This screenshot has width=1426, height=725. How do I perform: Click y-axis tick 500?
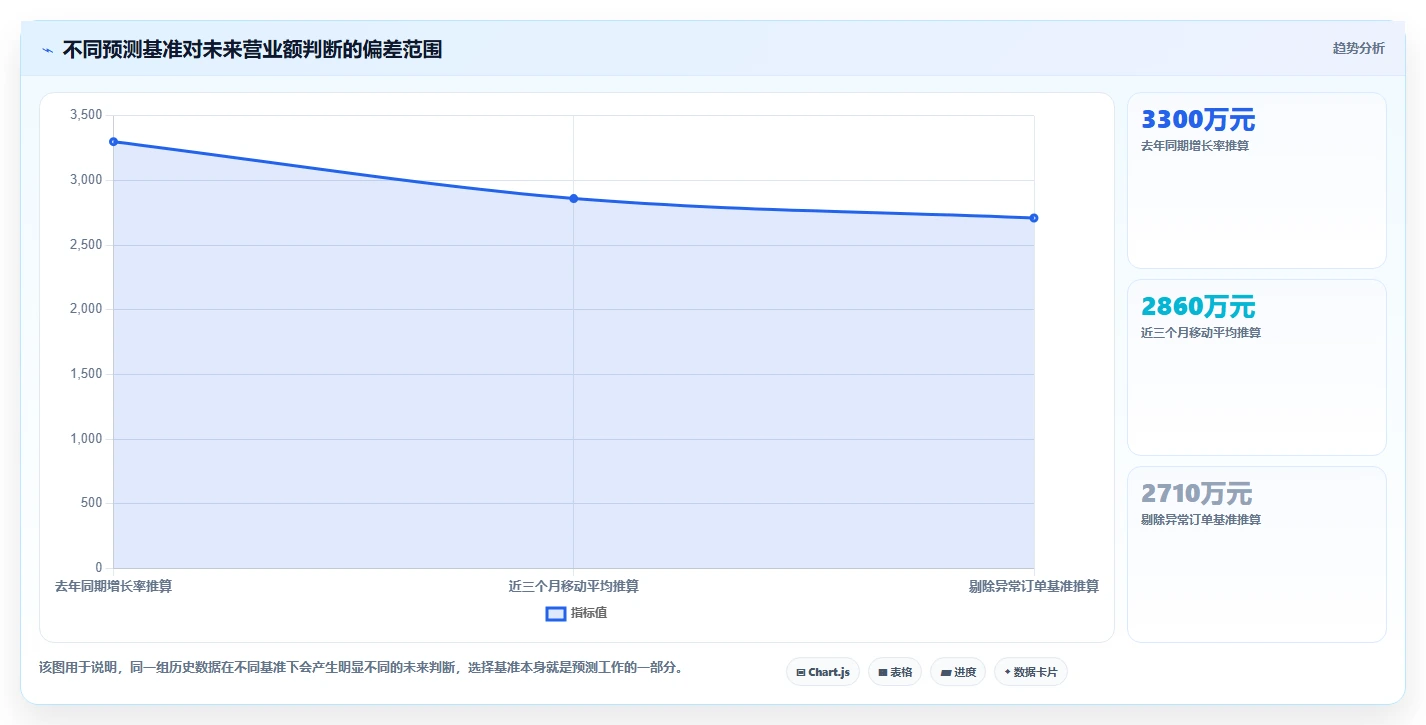pyautogui.click(x=92, y=503)
